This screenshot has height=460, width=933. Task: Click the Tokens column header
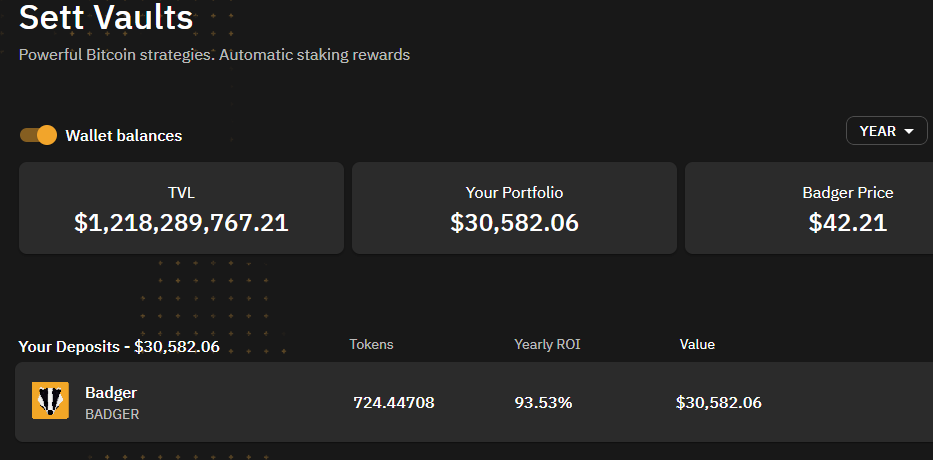371,345
